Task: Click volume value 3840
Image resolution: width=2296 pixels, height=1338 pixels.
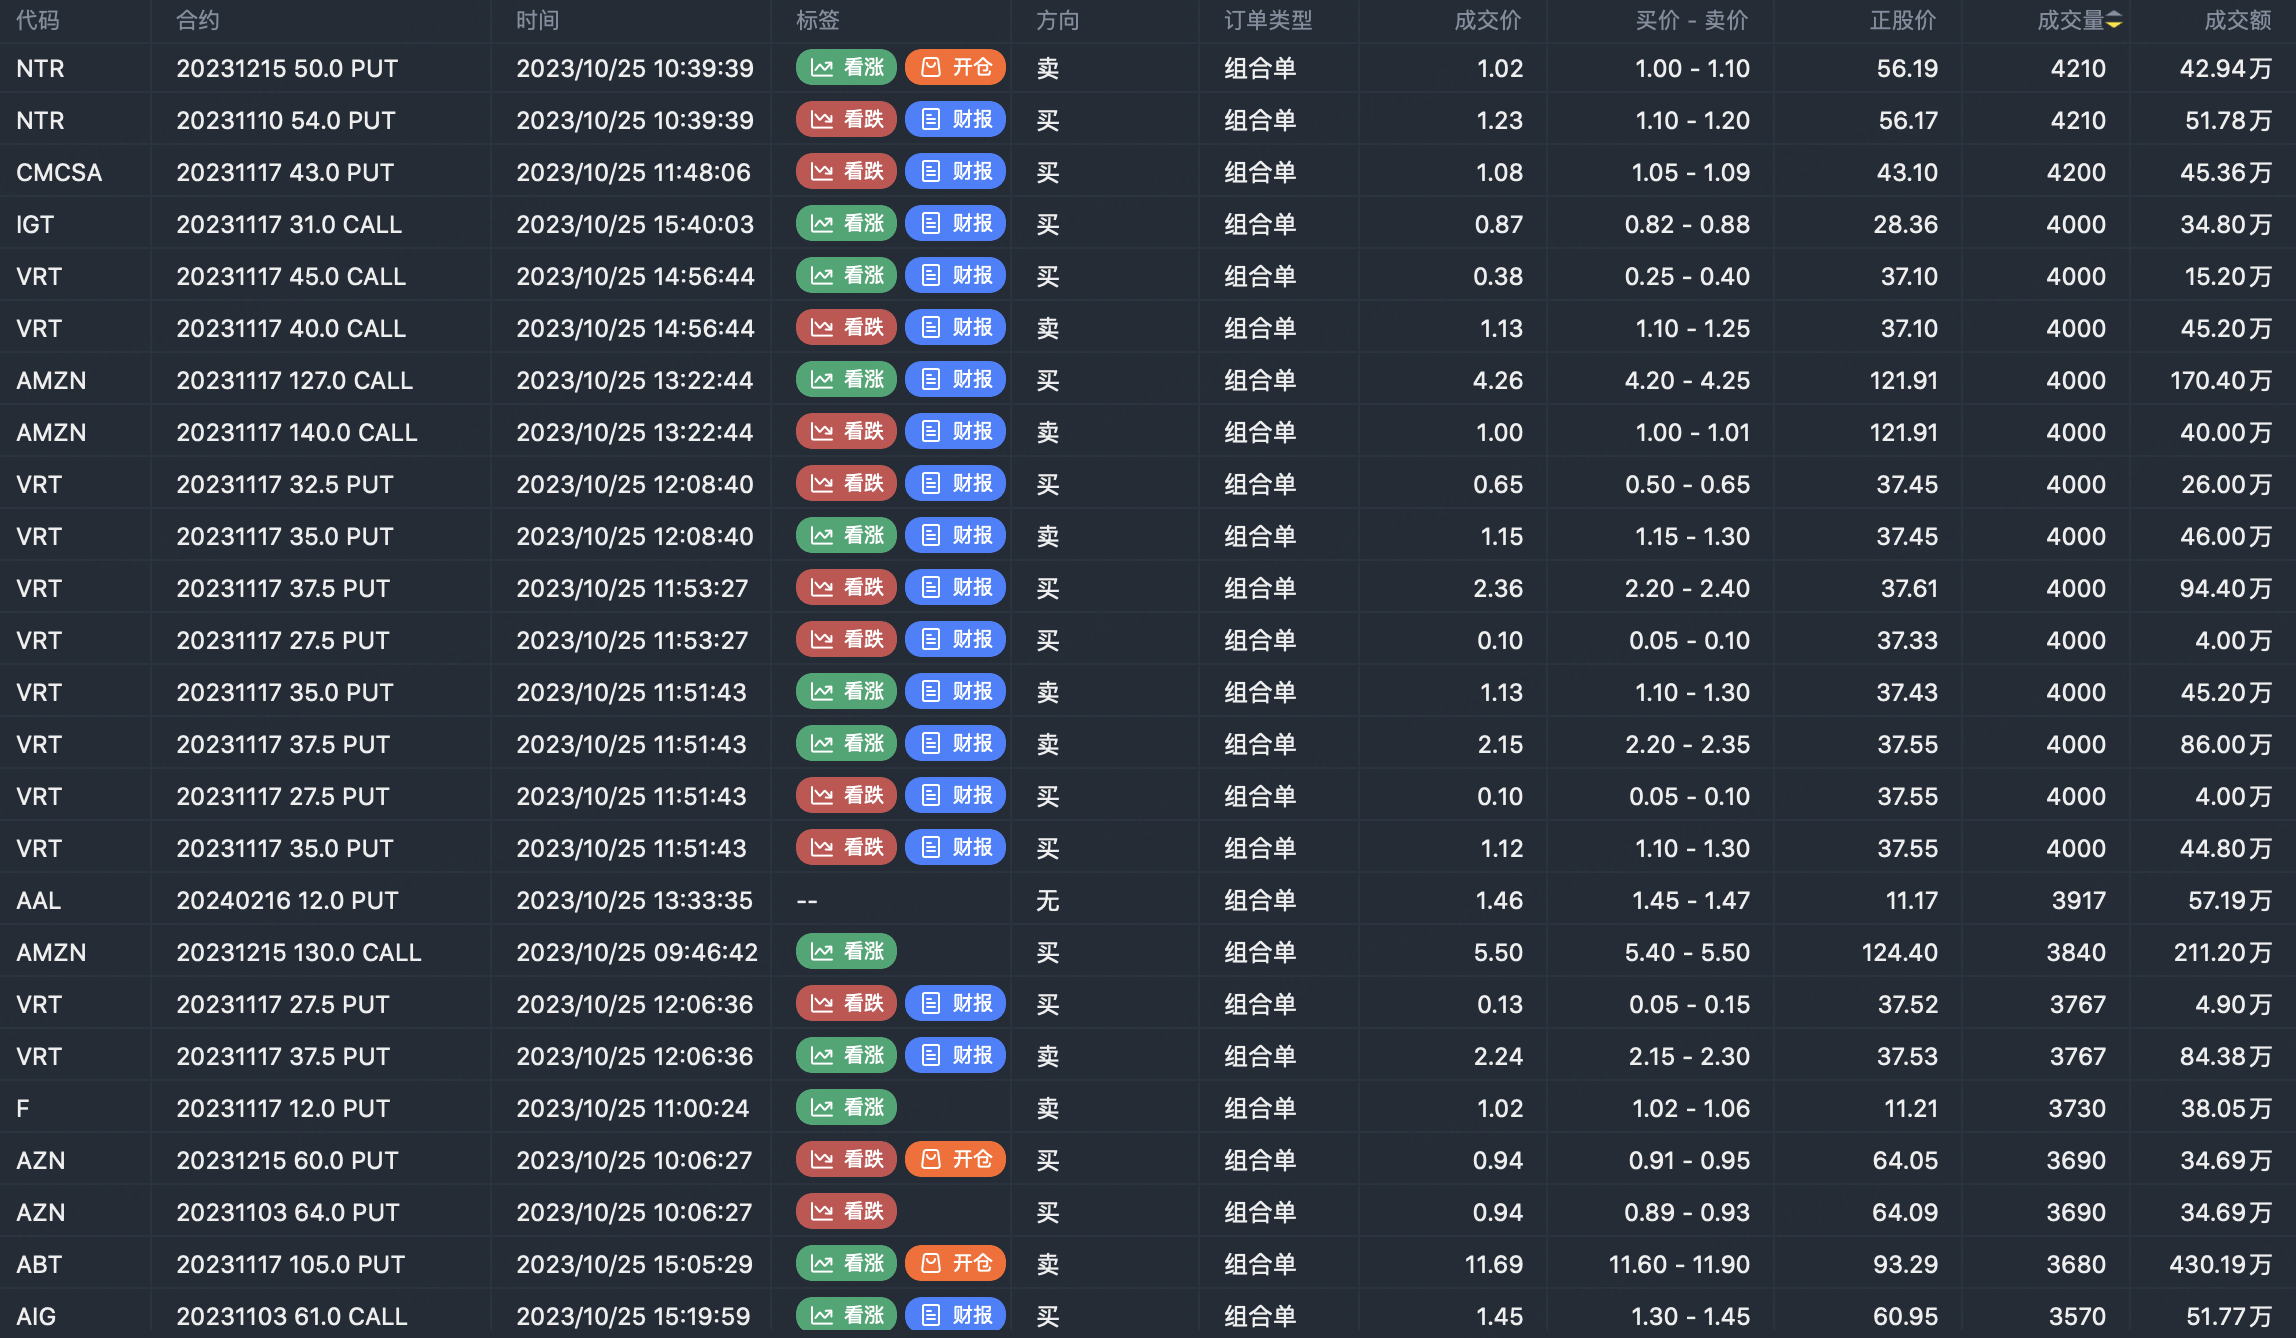Action: click(2076, 952)
